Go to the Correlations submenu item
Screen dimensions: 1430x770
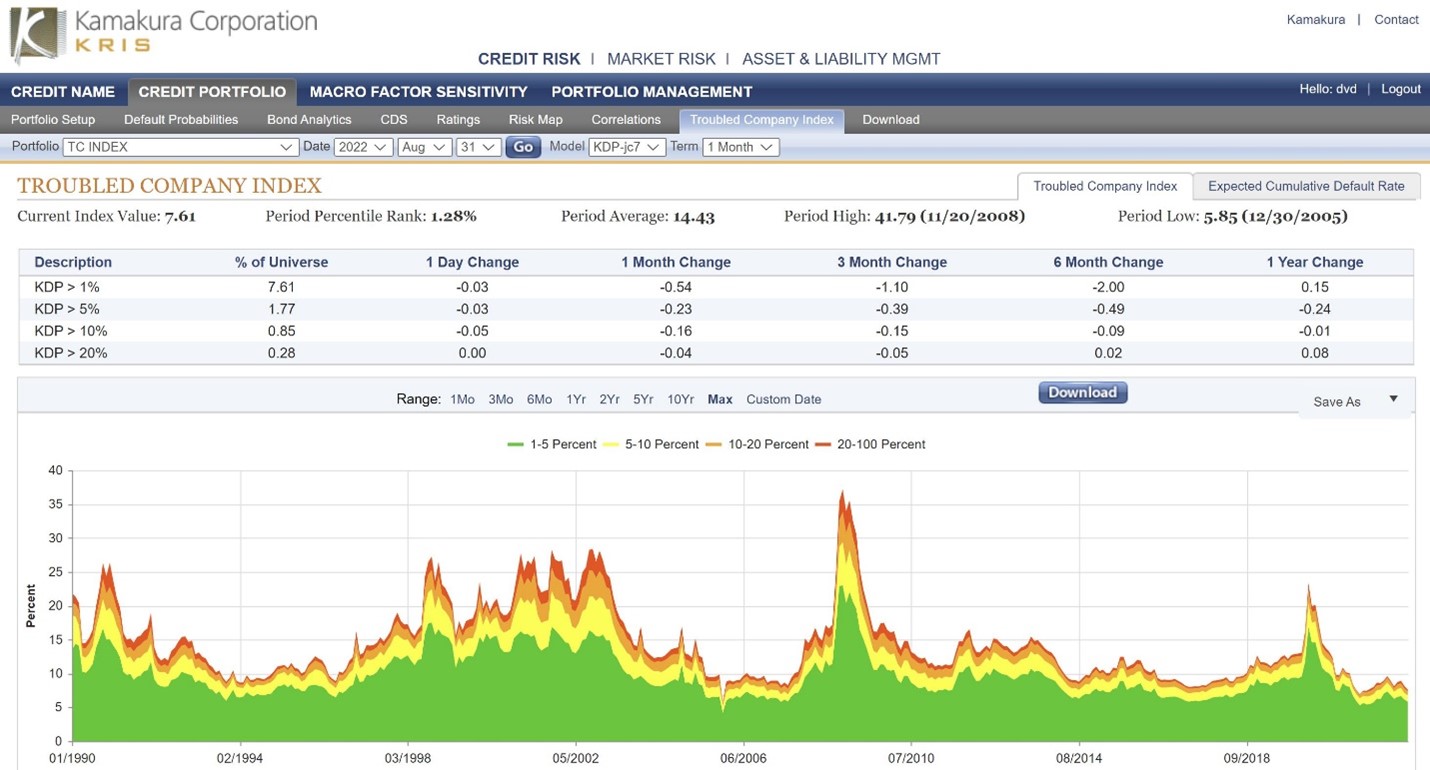tap(626, 119)
